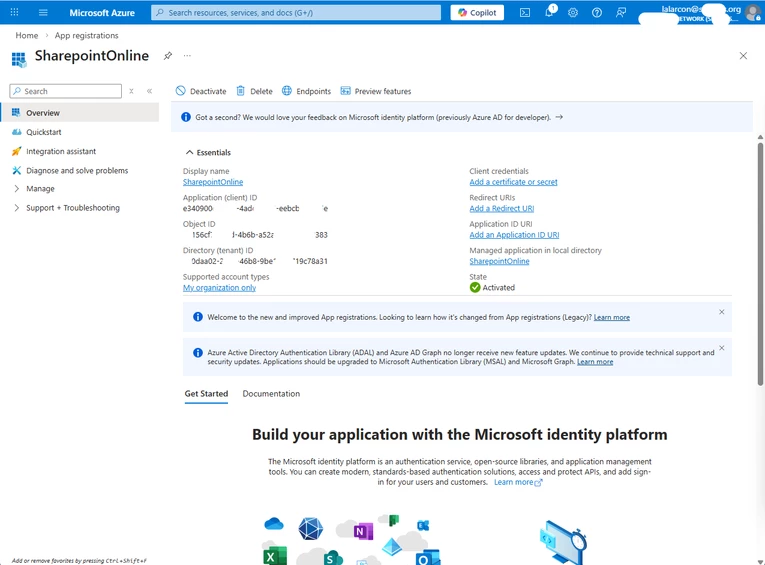Viewport: 765px width, 565px height.
Task: Click the Delete toolbar button
Action: coord(254,91)
